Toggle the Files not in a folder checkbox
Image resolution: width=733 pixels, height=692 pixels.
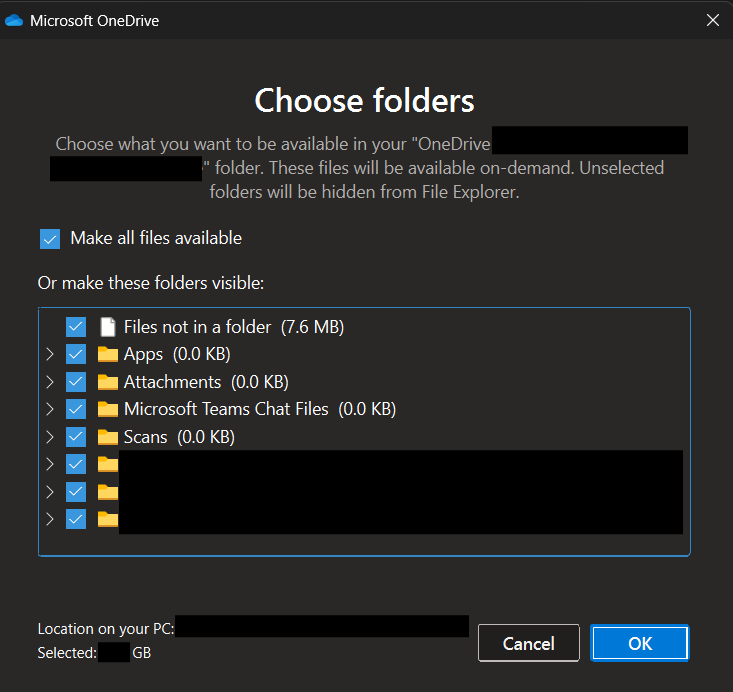pyautogui.click(x=76, y=327)
